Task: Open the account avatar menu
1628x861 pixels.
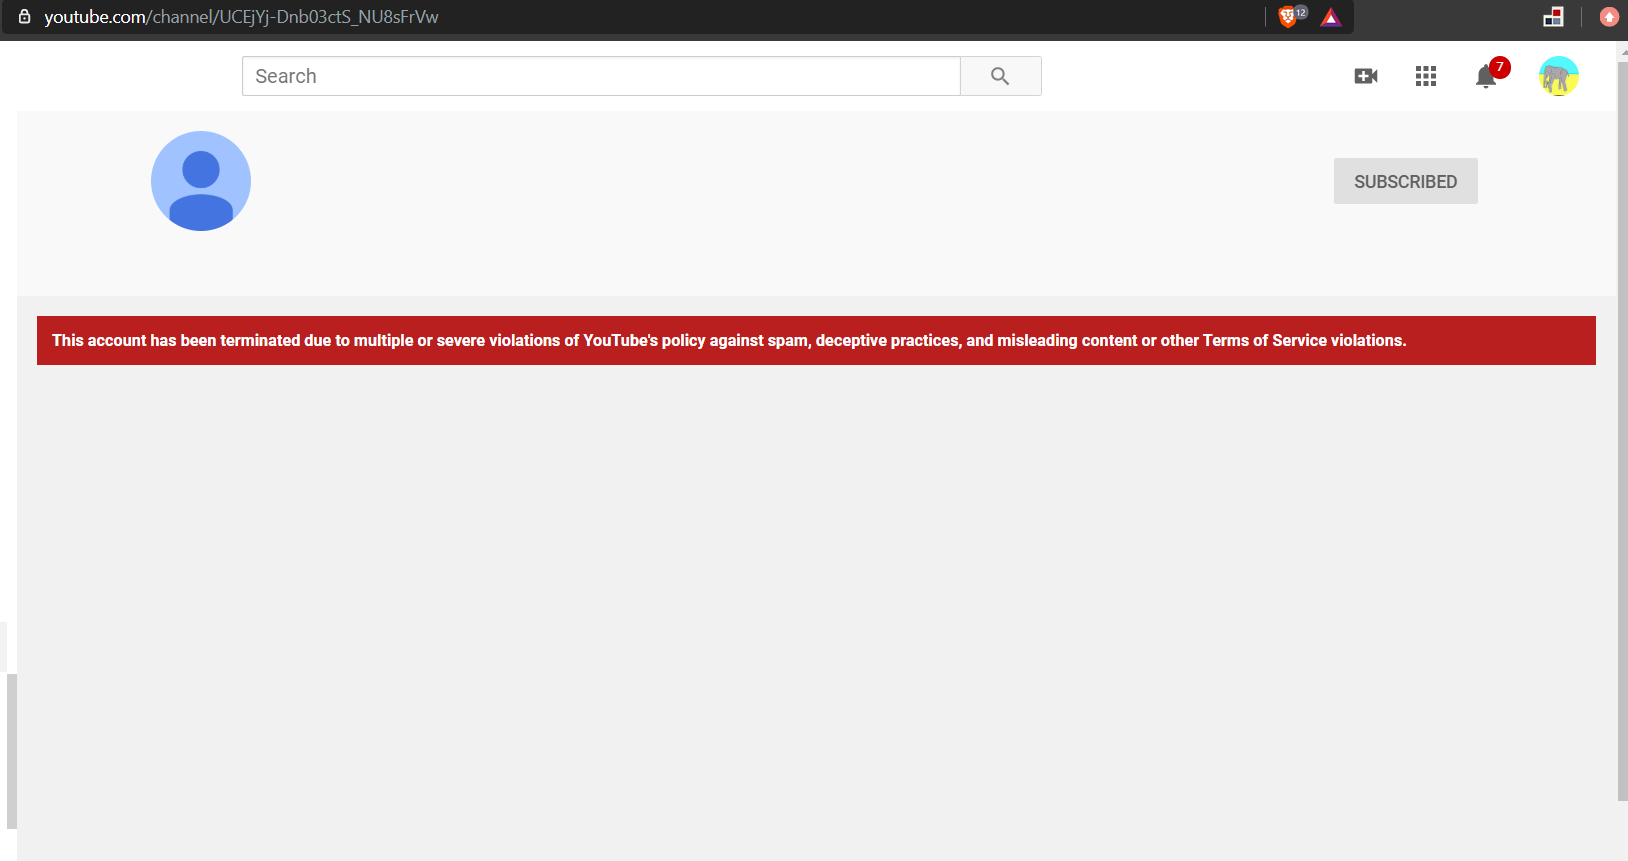Action: click(x=1558, y=76)
